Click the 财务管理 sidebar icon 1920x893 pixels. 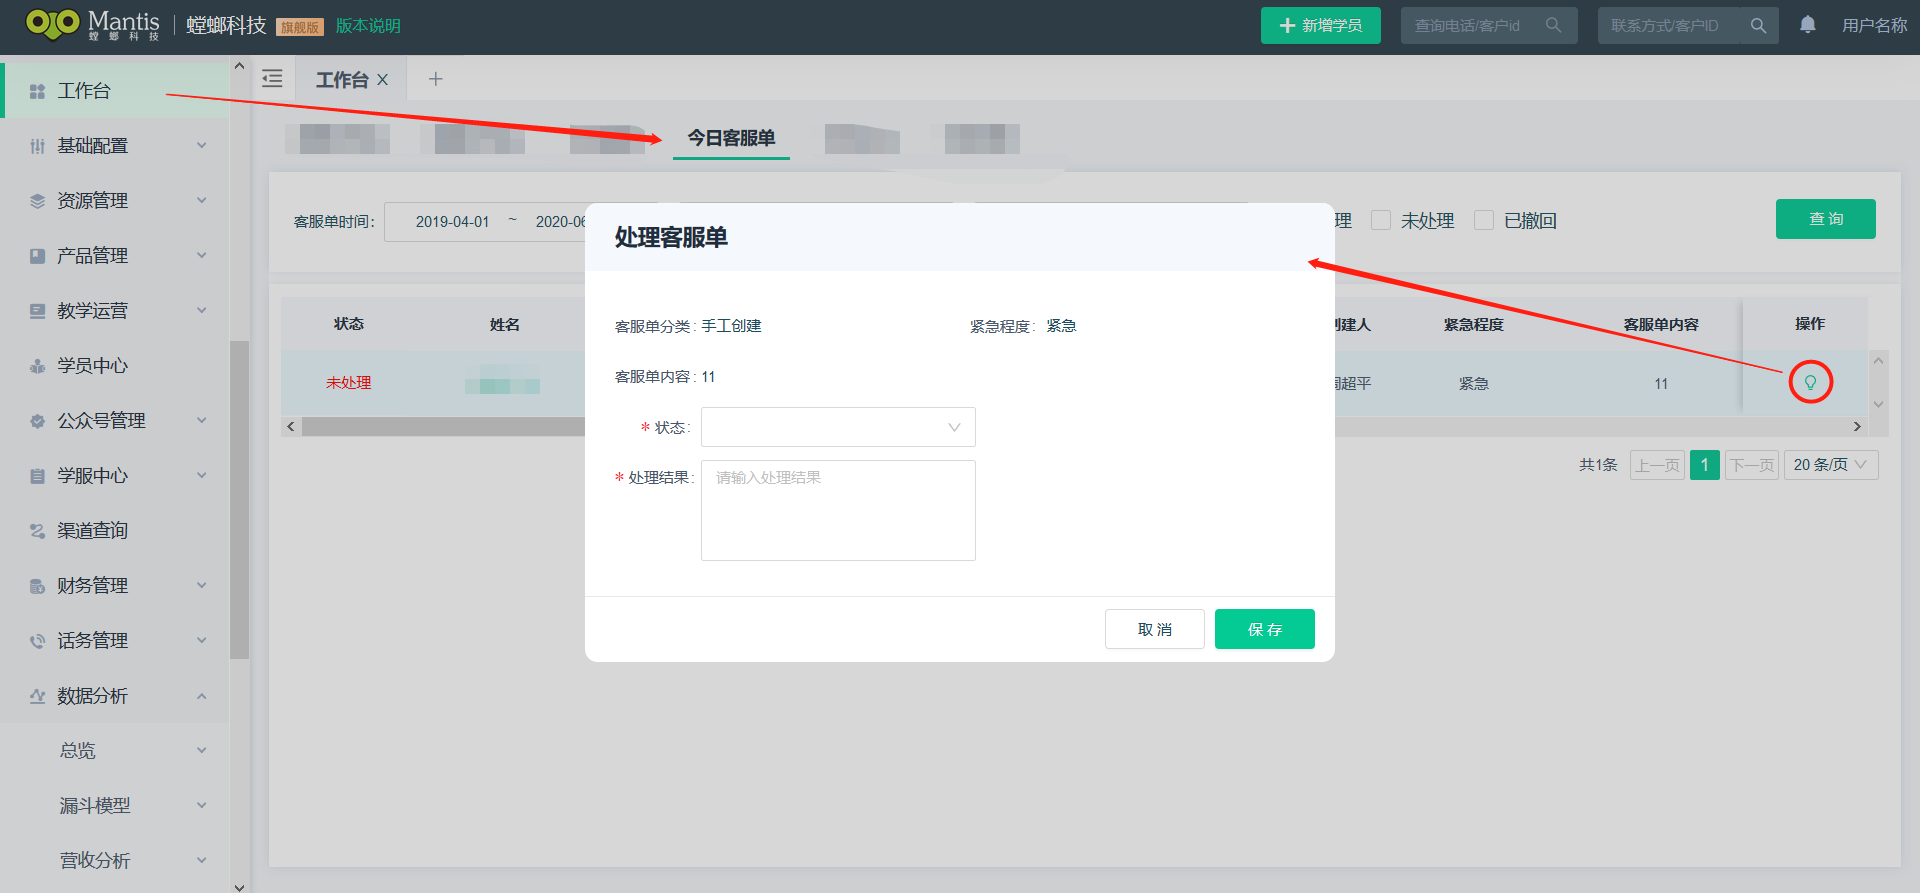point(37,586)
